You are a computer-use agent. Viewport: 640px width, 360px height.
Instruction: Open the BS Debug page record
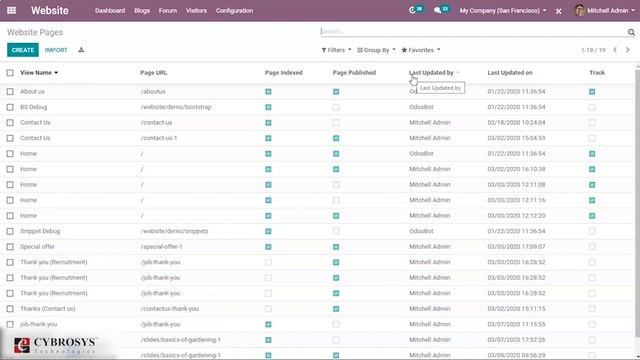(33, 107)
